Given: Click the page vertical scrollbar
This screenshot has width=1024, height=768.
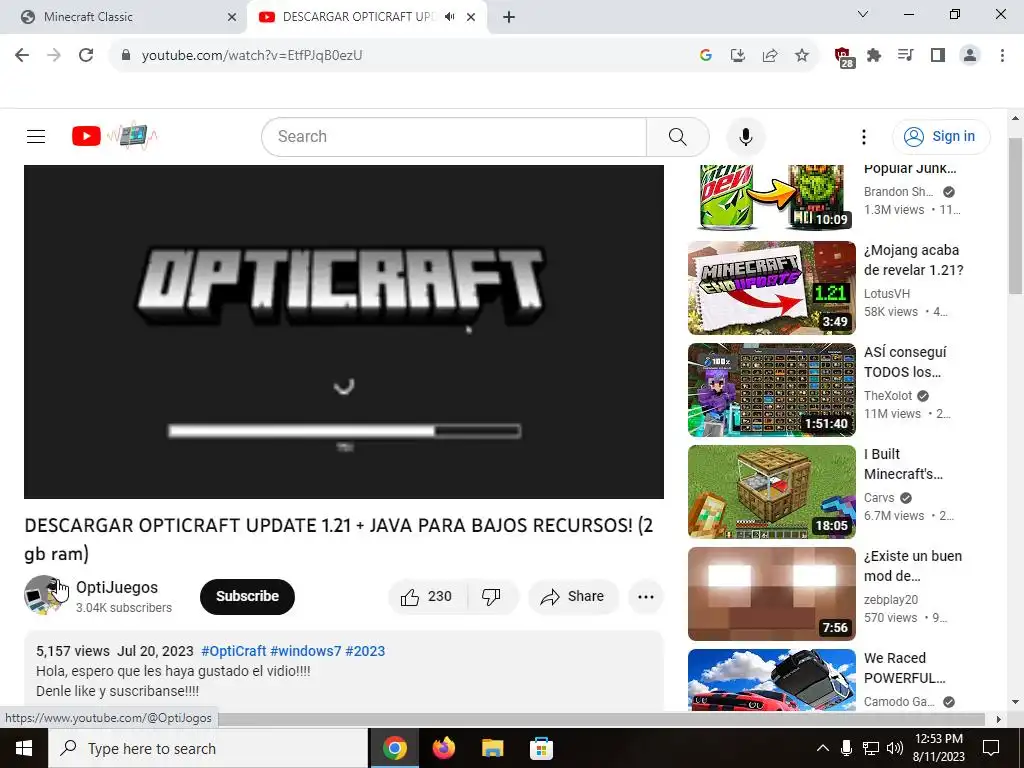Looking at the screenshot, I should [x=1015, y=216].
